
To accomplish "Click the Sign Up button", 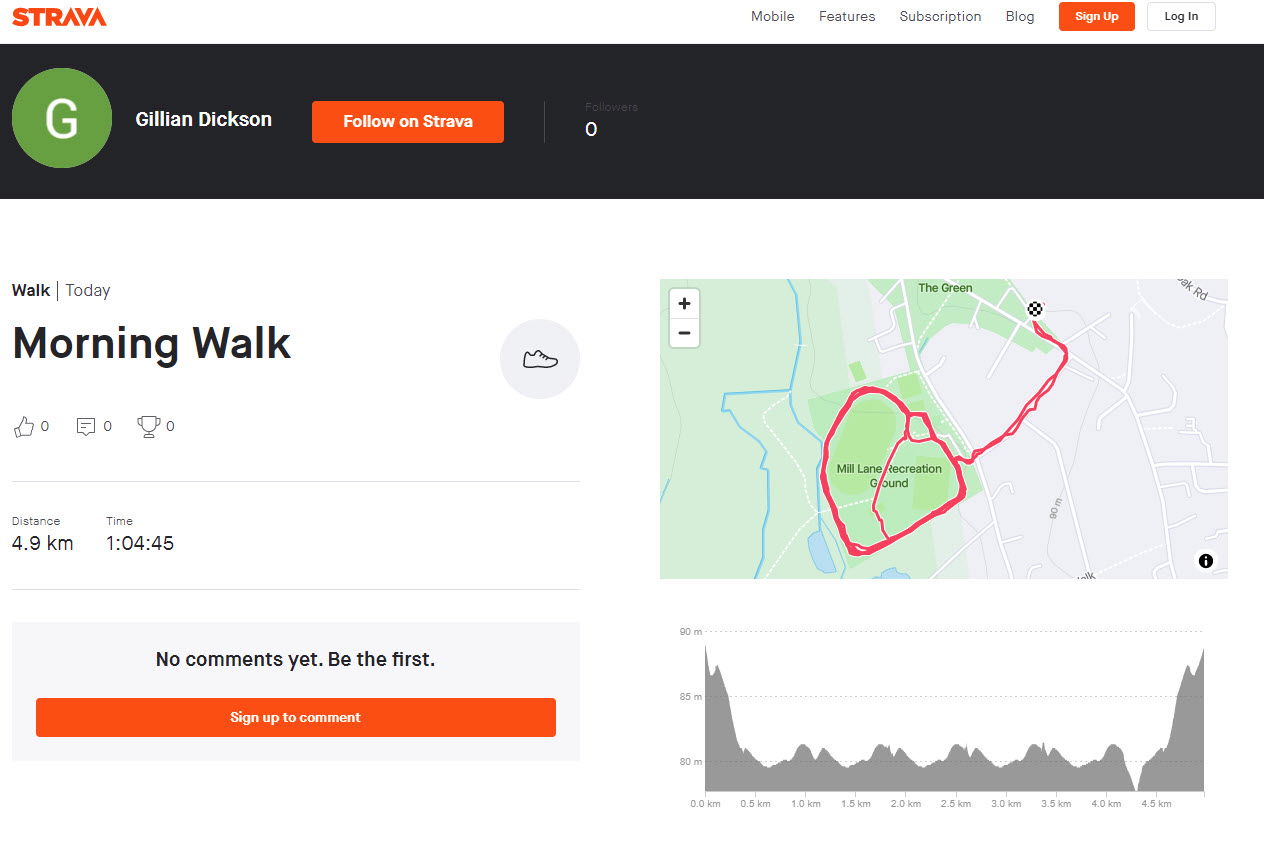I will coord(1097,16).
